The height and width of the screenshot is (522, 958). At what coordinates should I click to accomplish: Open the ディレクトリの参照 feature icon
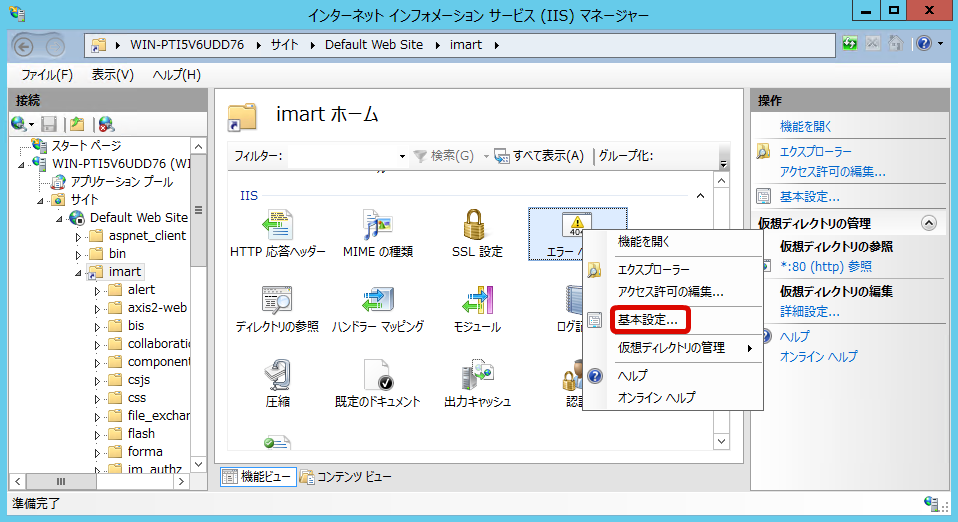[x=277, y=309]
